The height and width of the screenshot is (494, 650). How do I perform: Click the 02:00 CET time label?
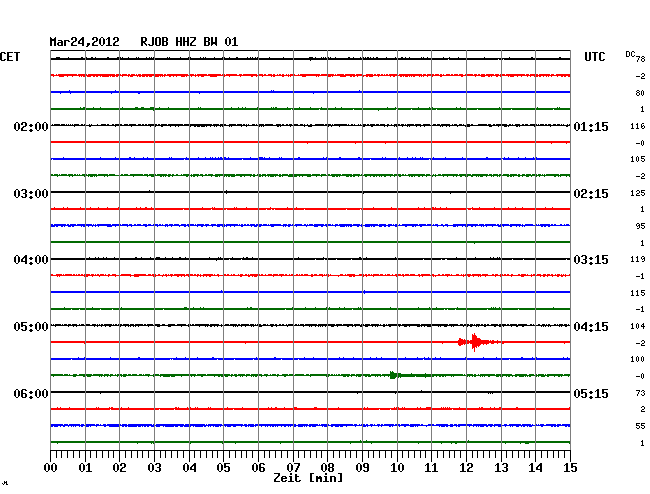[31, 126]
